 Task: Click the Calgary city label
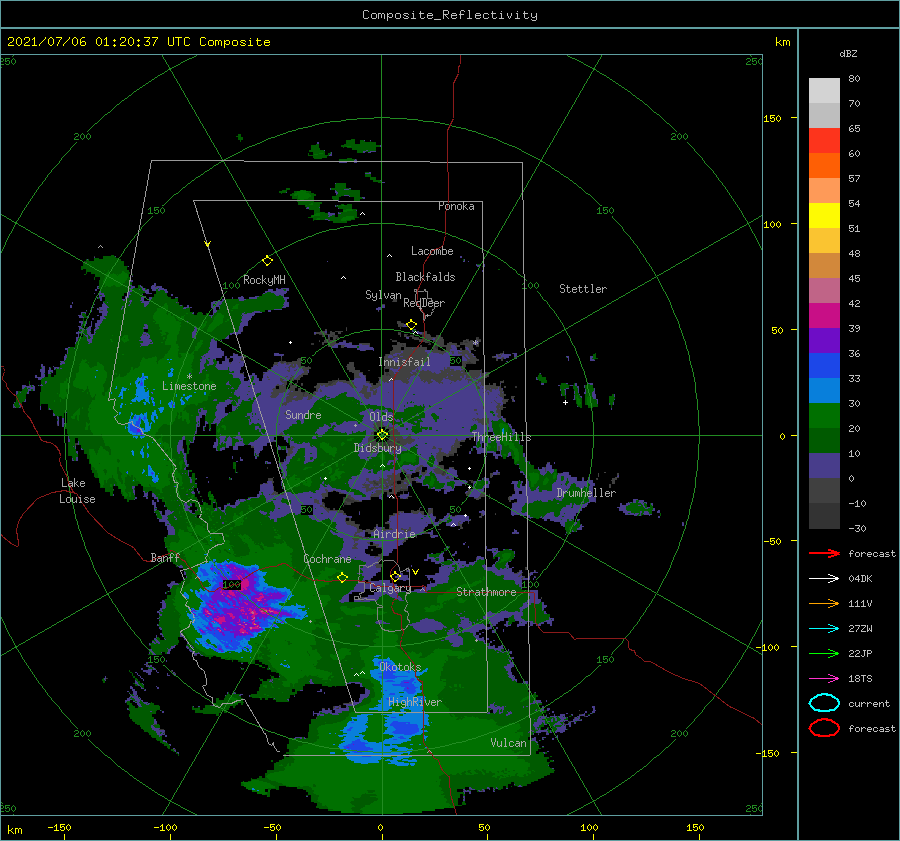(x=390, y=588)
